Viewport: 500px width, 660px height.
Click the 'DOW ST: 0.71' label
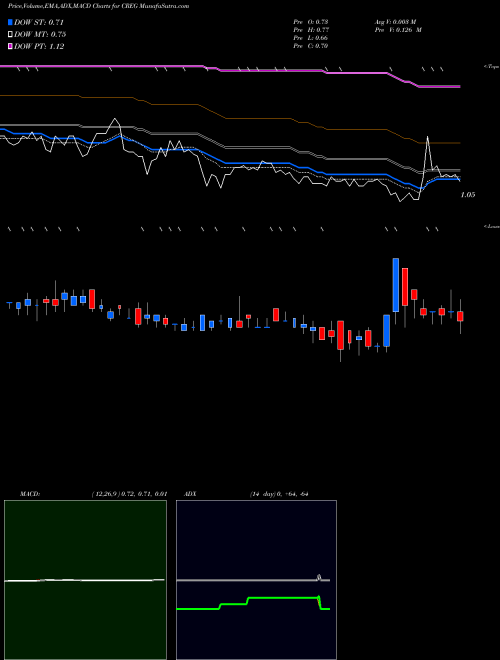tap(39, 22)
